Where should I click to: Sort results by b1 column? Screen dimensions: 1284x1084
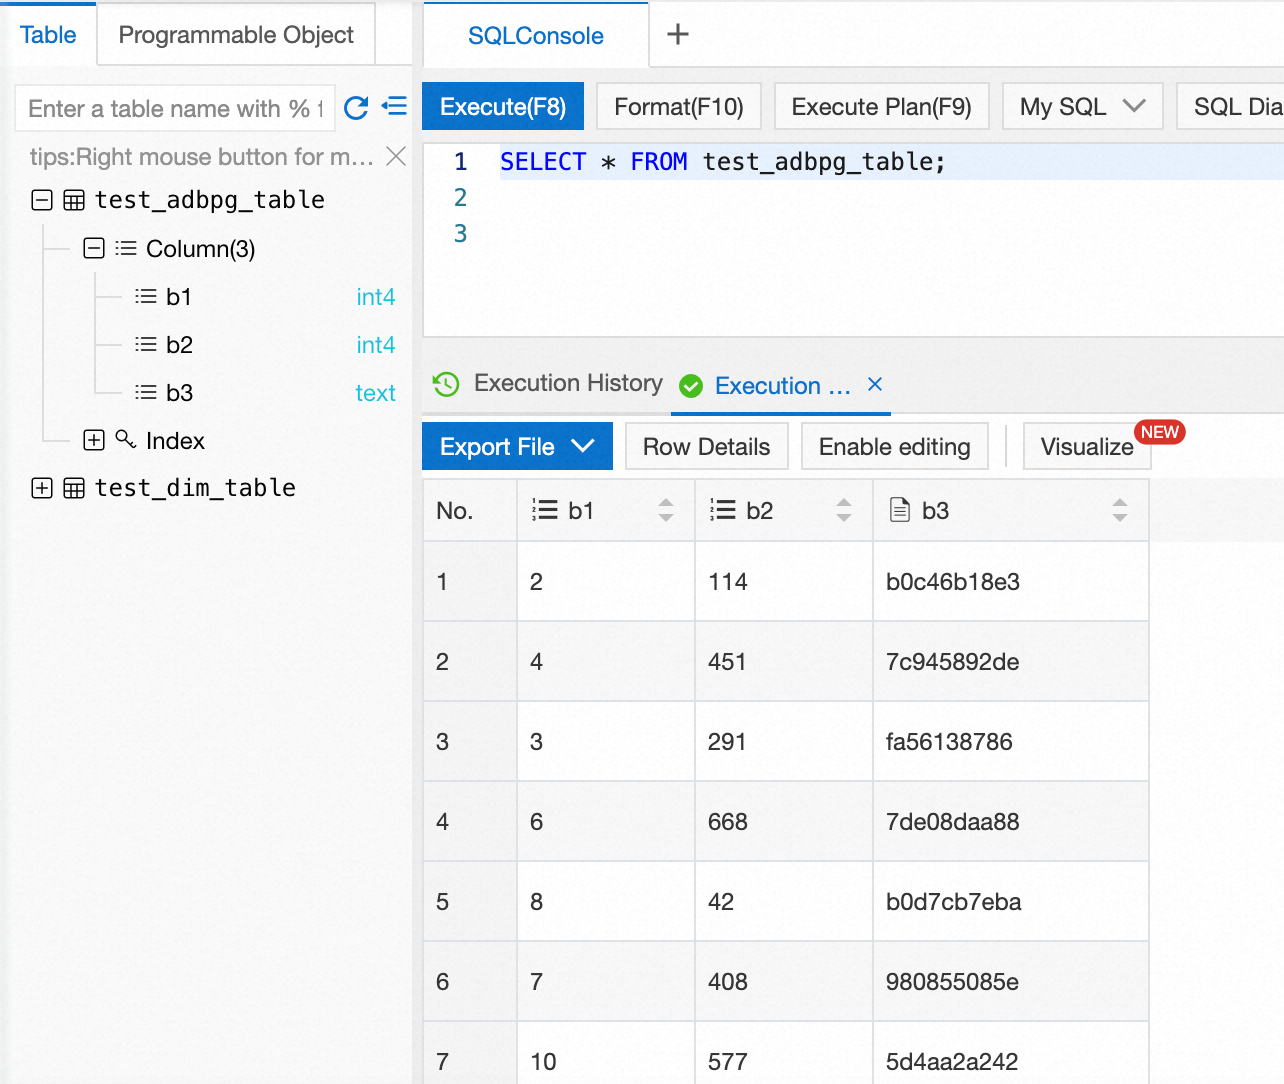point(666,511)
